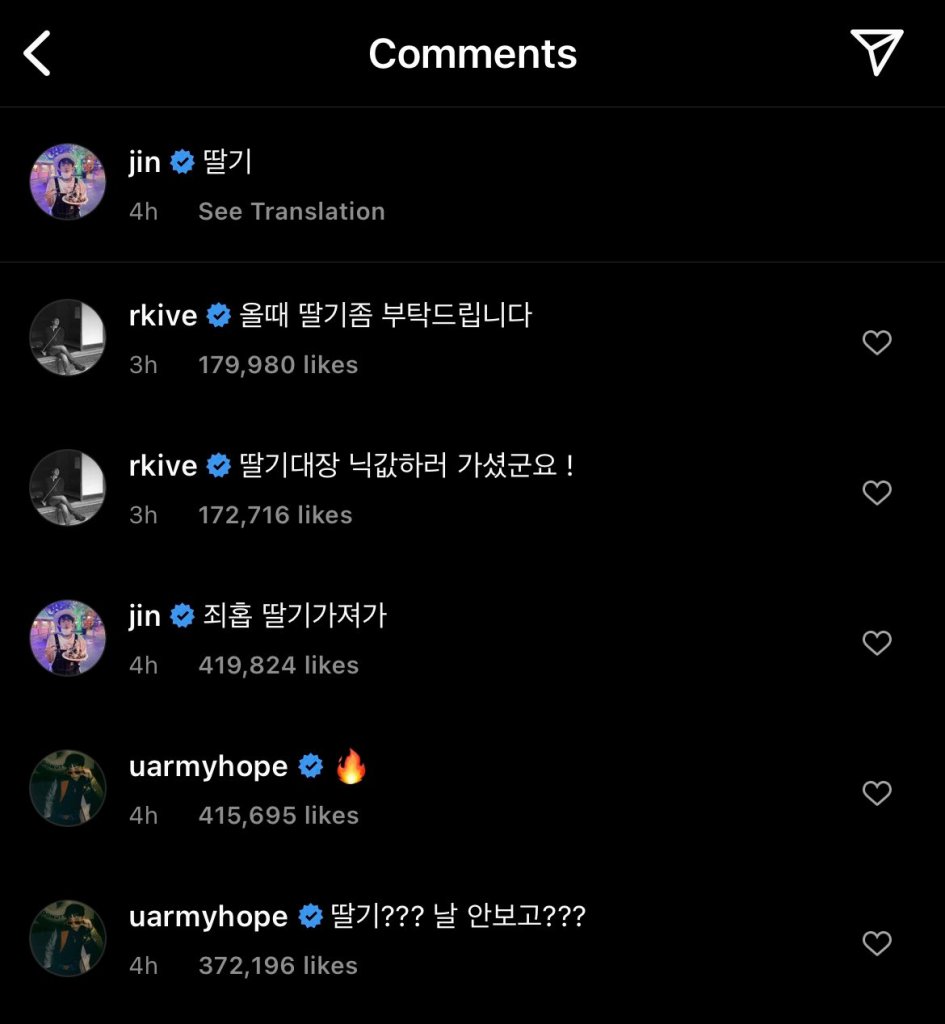
Task: Tap rkive username on first comment
Action: click(163, 317)
